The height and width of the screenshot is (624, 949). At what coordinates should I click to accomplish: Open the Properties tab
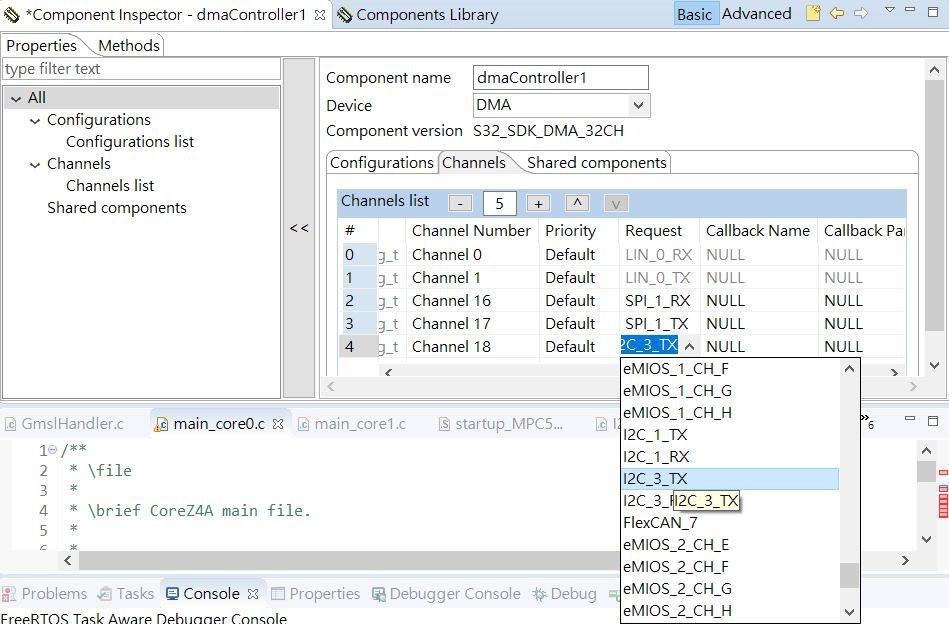click(x=41, y=46)
